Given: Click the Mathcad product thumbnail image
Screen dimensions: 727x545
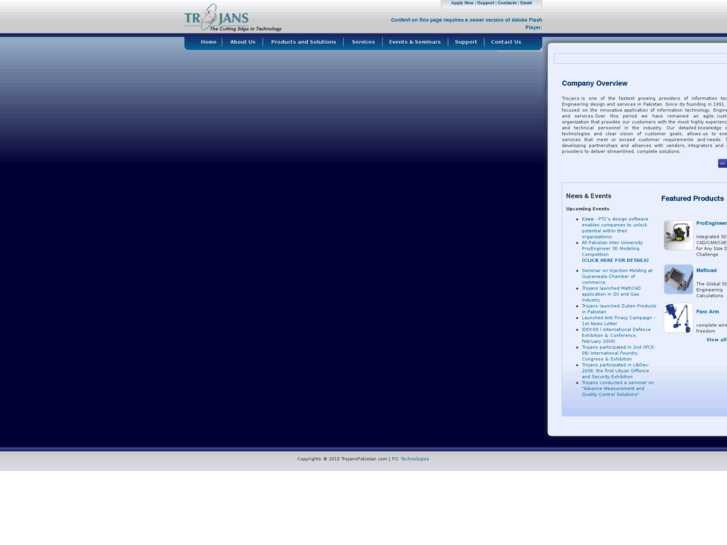Looking at the screenshot, I should pyautogui.click(x=678, y=279).
